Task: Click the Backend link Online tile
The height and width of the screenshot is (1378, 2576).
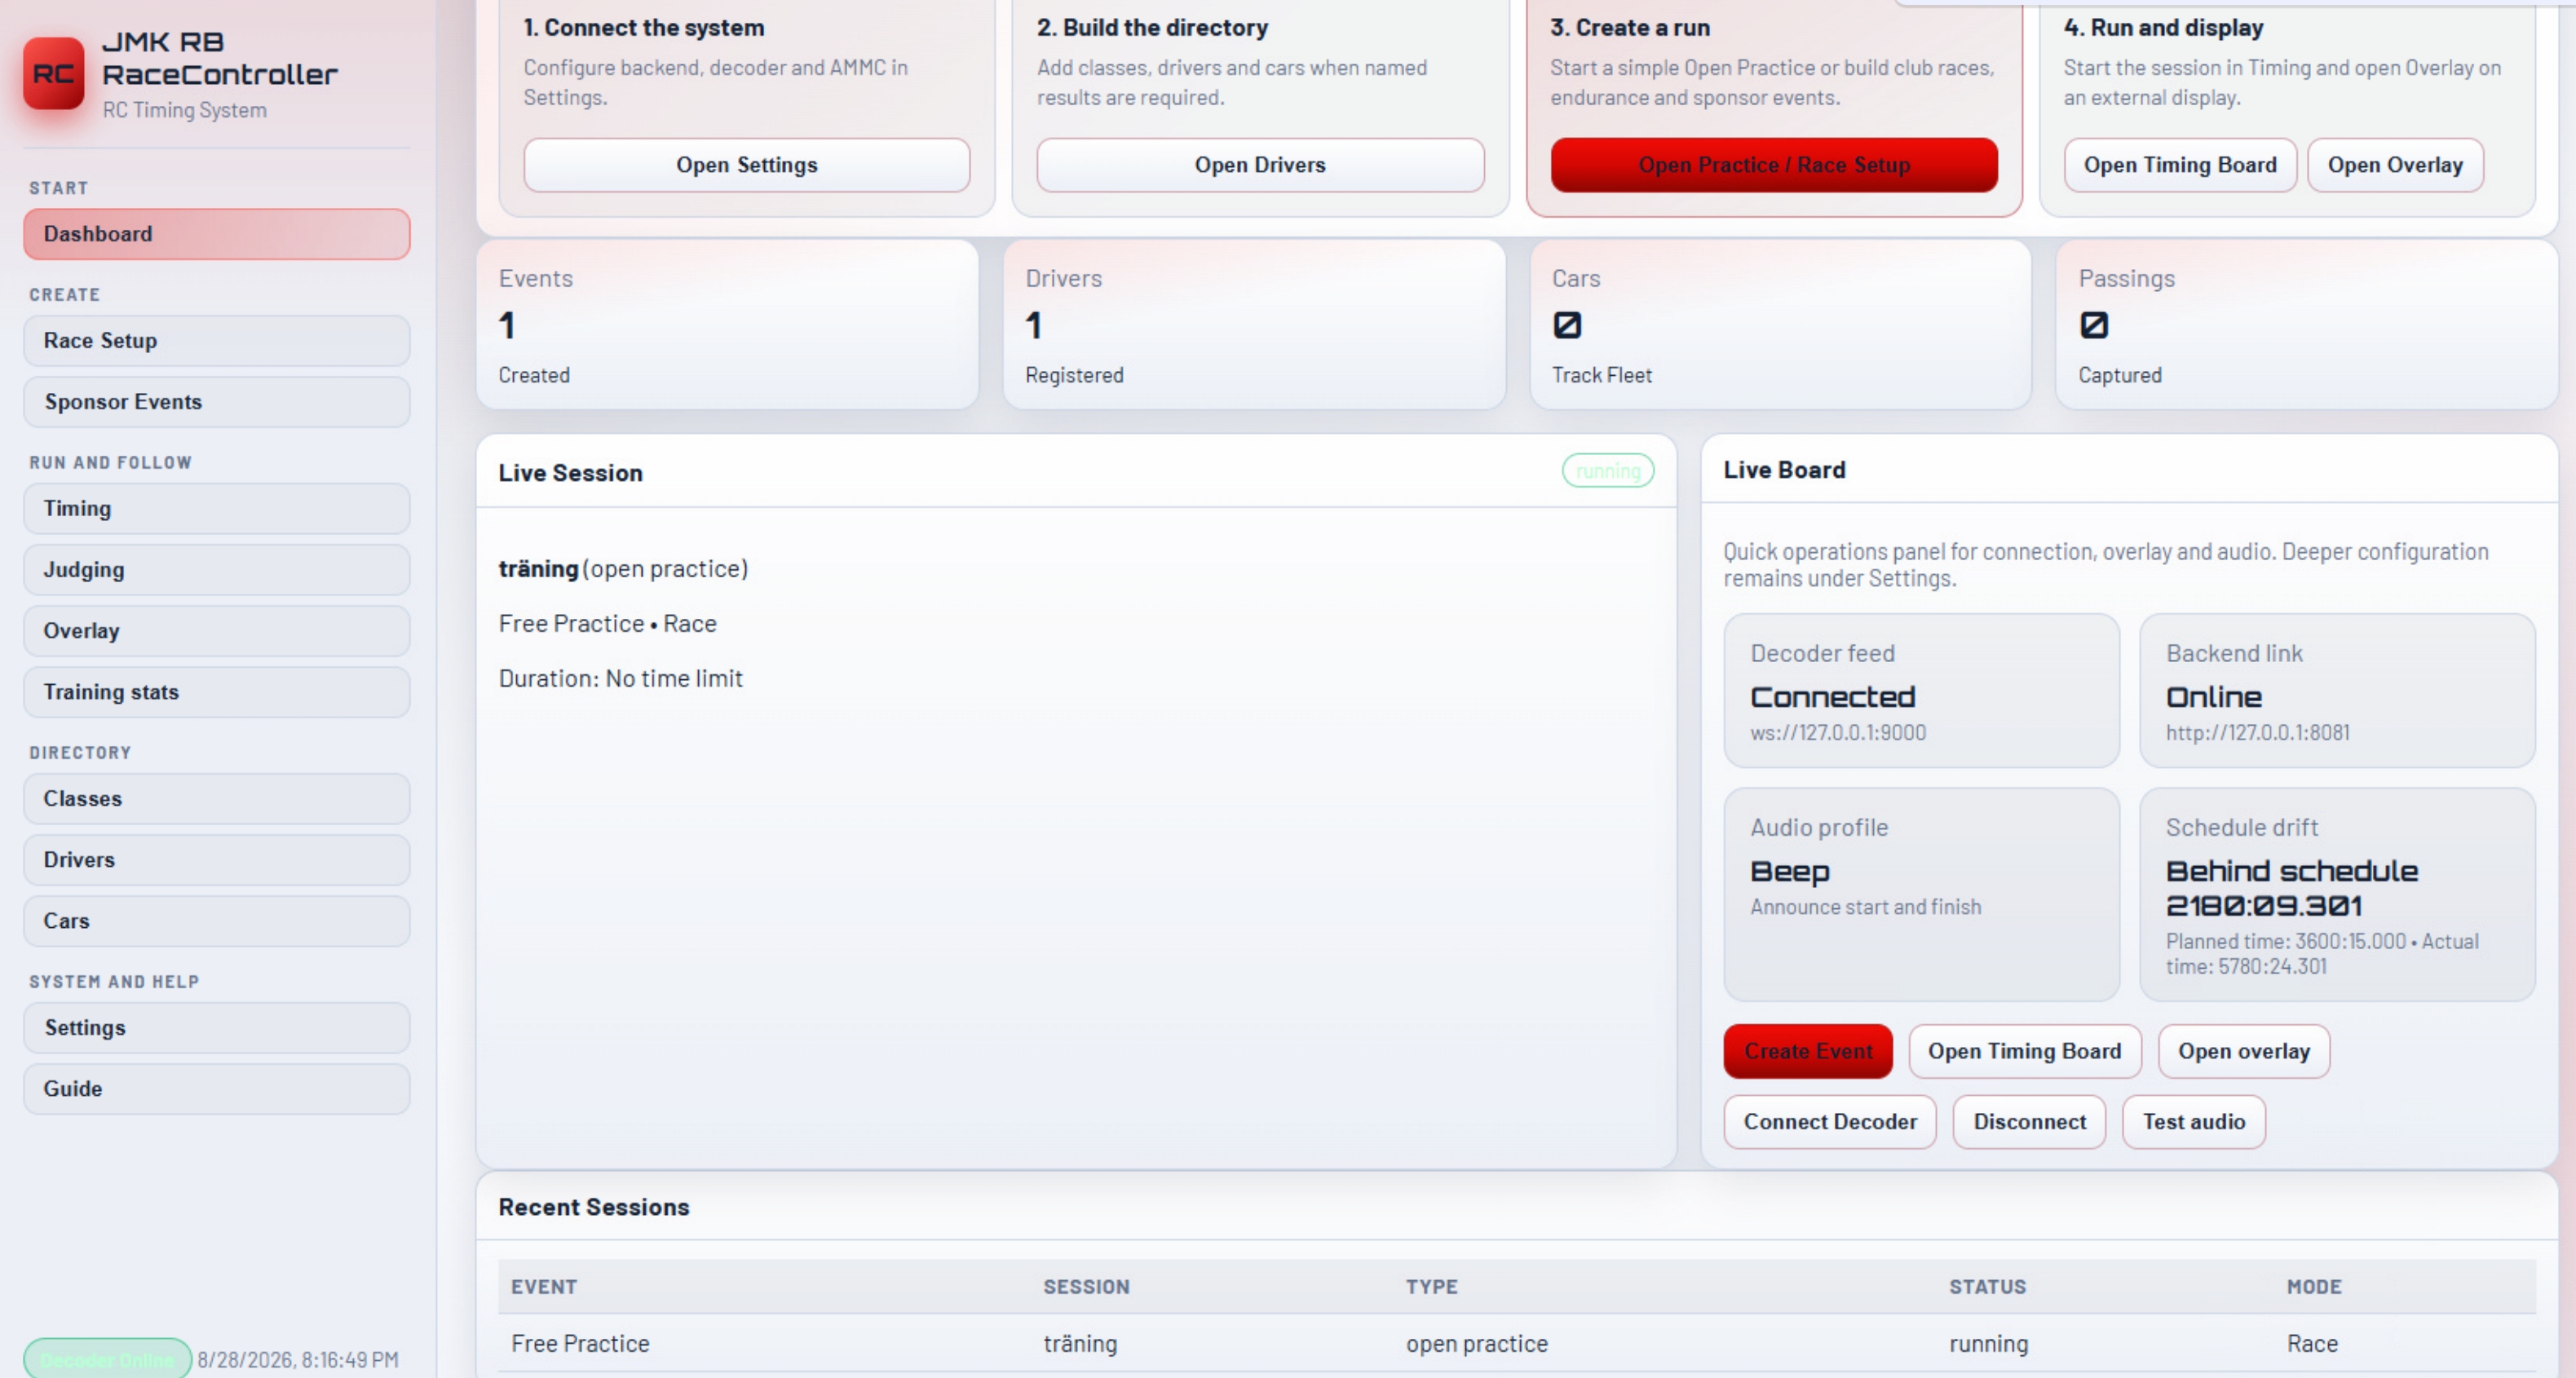Action: tap(2337, 691)
